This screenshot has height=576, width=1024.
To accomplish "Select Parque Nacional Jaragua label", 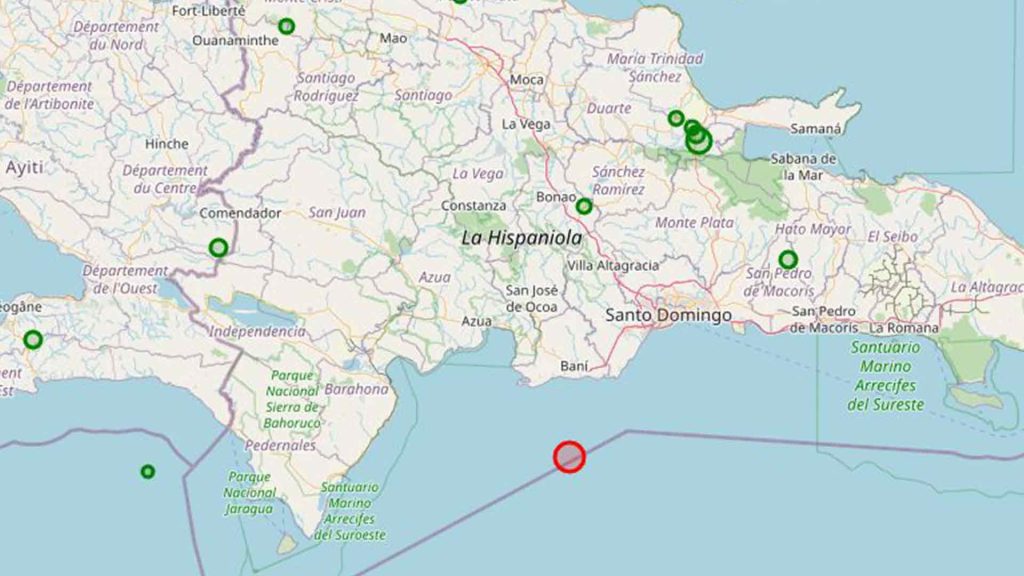I will [x=250, y=492].
